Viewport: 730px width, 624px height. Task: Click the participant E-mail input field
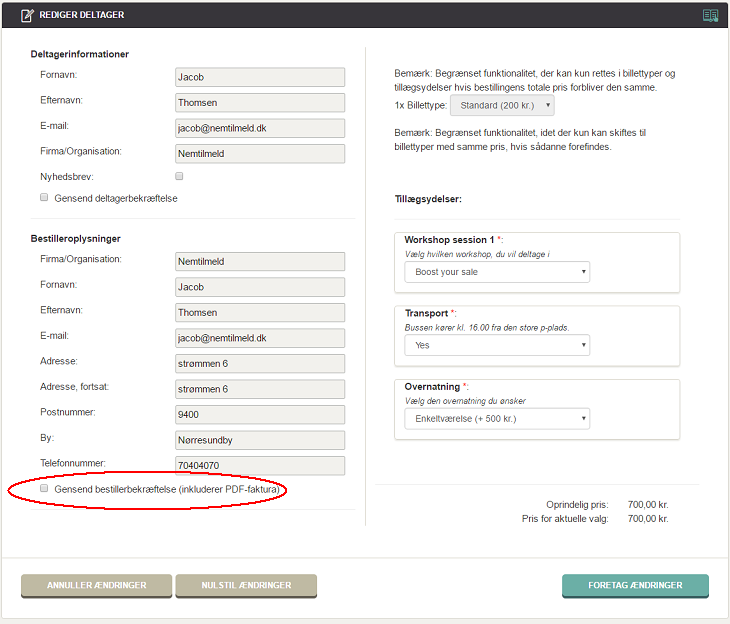259,128
